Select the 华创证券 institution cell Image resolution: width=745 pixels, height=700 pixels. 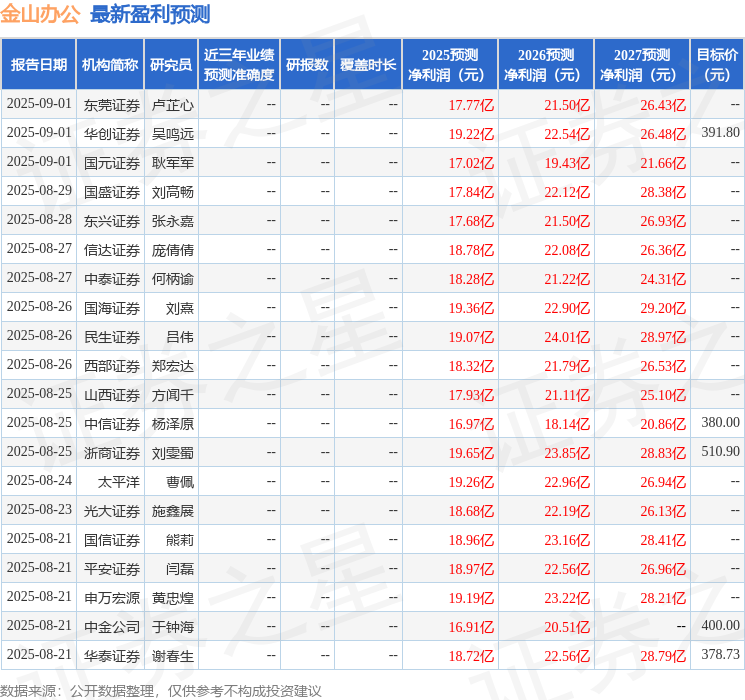click(x=112, y=134)
